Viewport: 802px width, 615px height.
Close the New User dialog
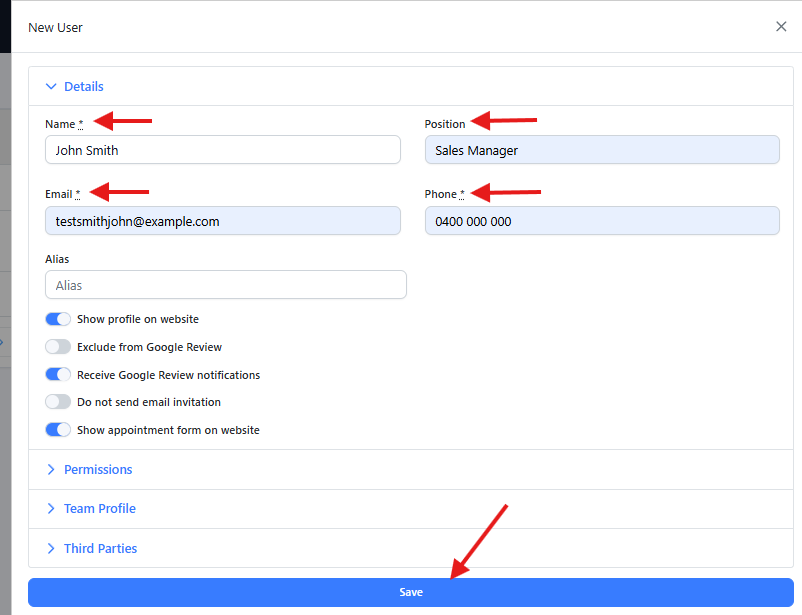coord(781,27)
